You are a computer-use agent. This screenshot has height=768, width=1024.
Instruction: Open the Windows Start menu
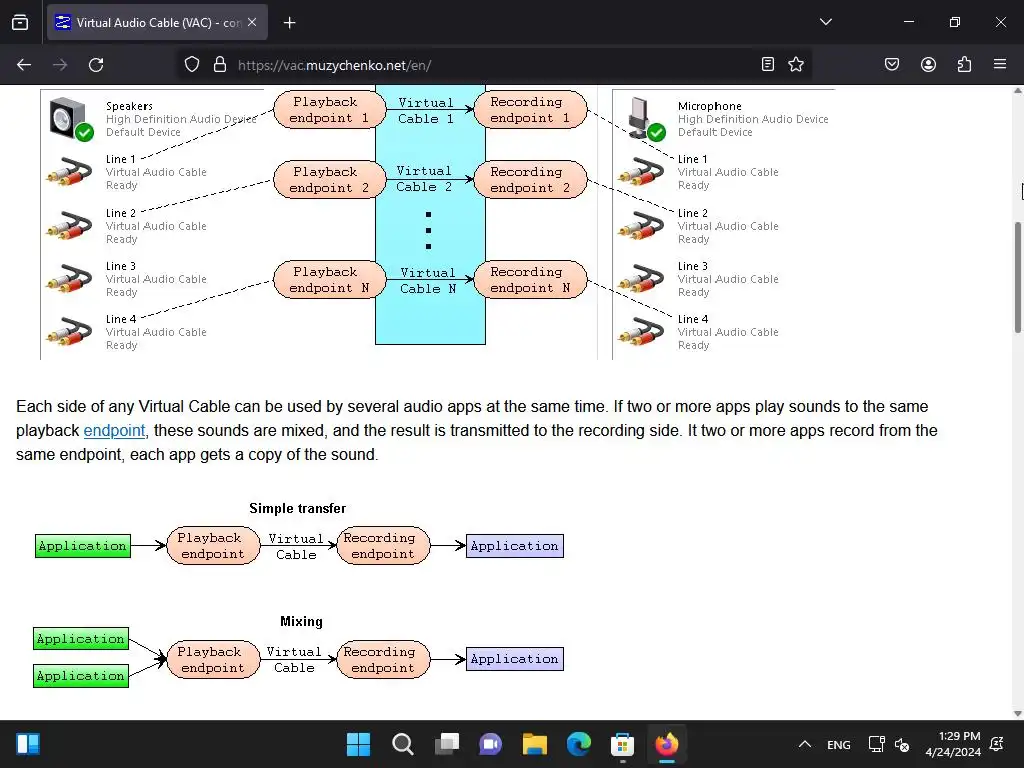tap(359, 744)
